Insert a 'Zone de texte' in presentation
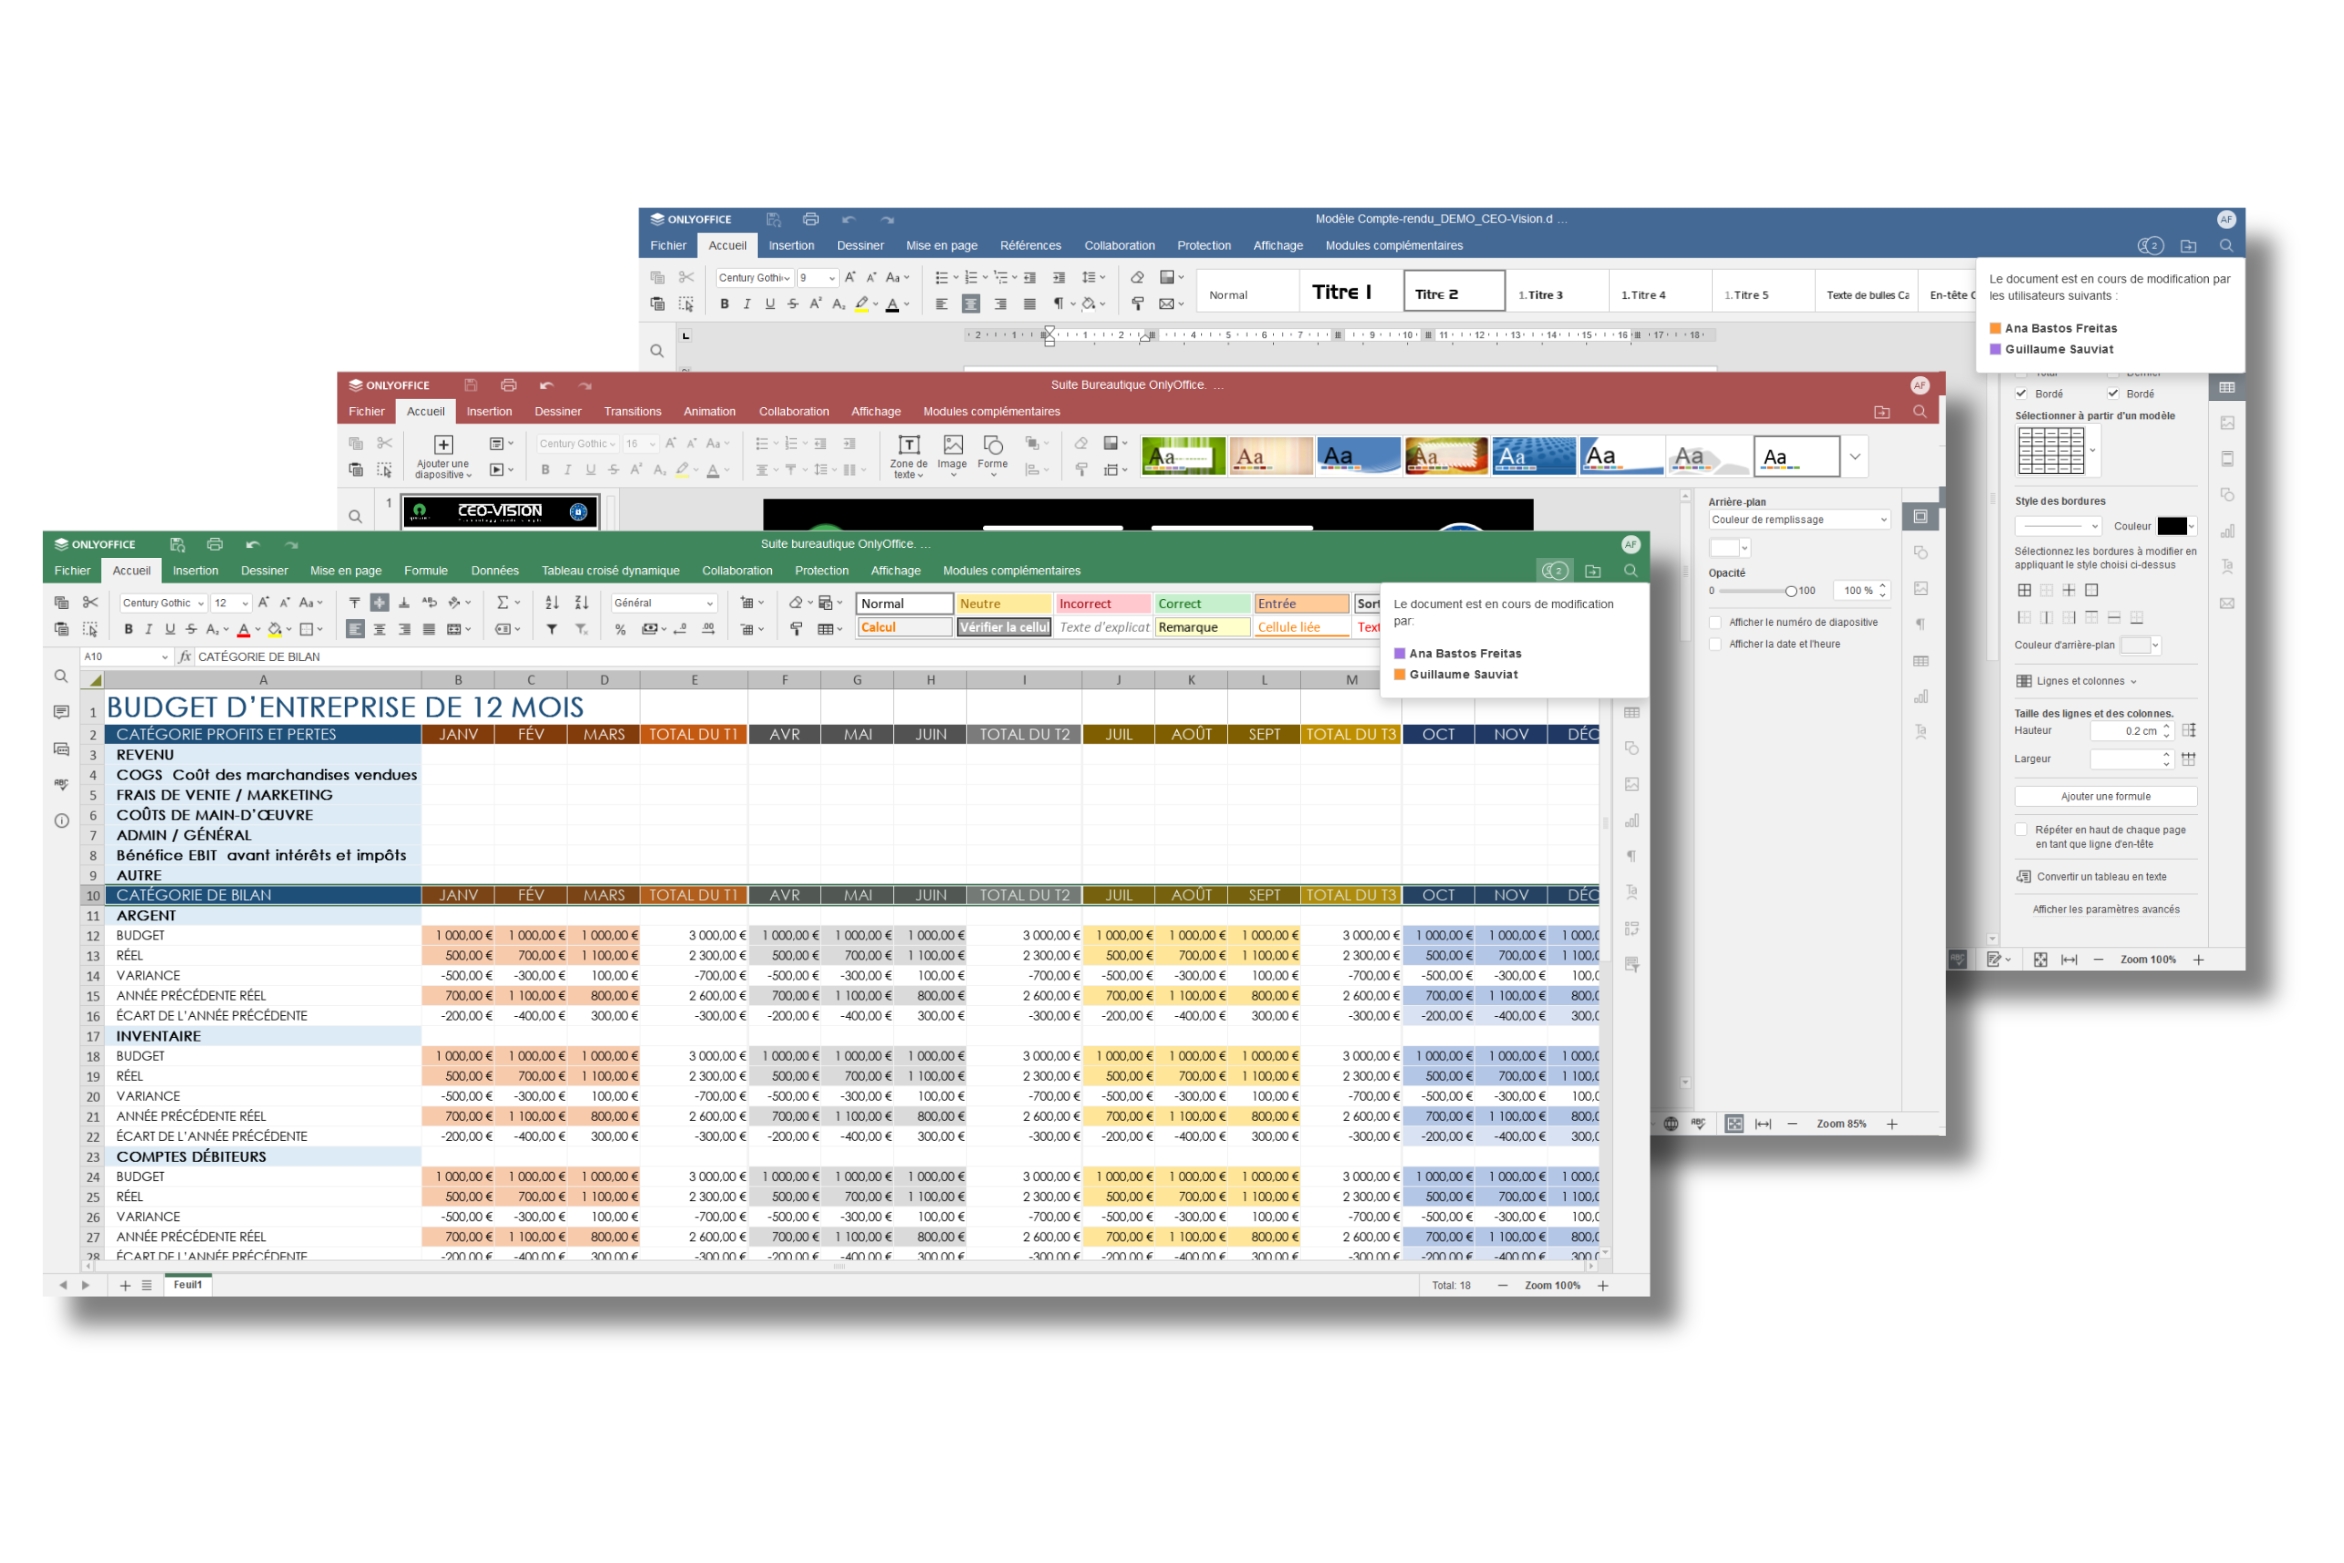Viewport: 2344px width, 1563px height. (x=908, y=445)
